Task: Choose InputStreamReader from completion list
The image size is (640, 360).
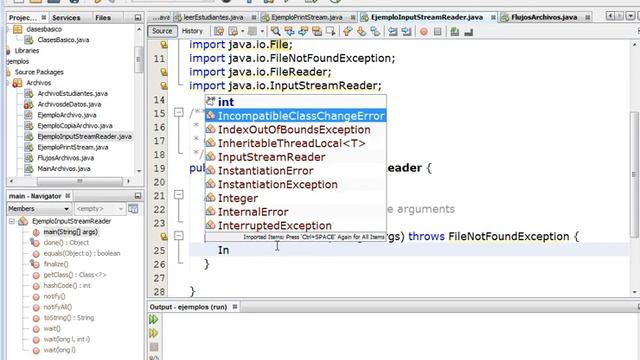Action: [x=296, y=157]
